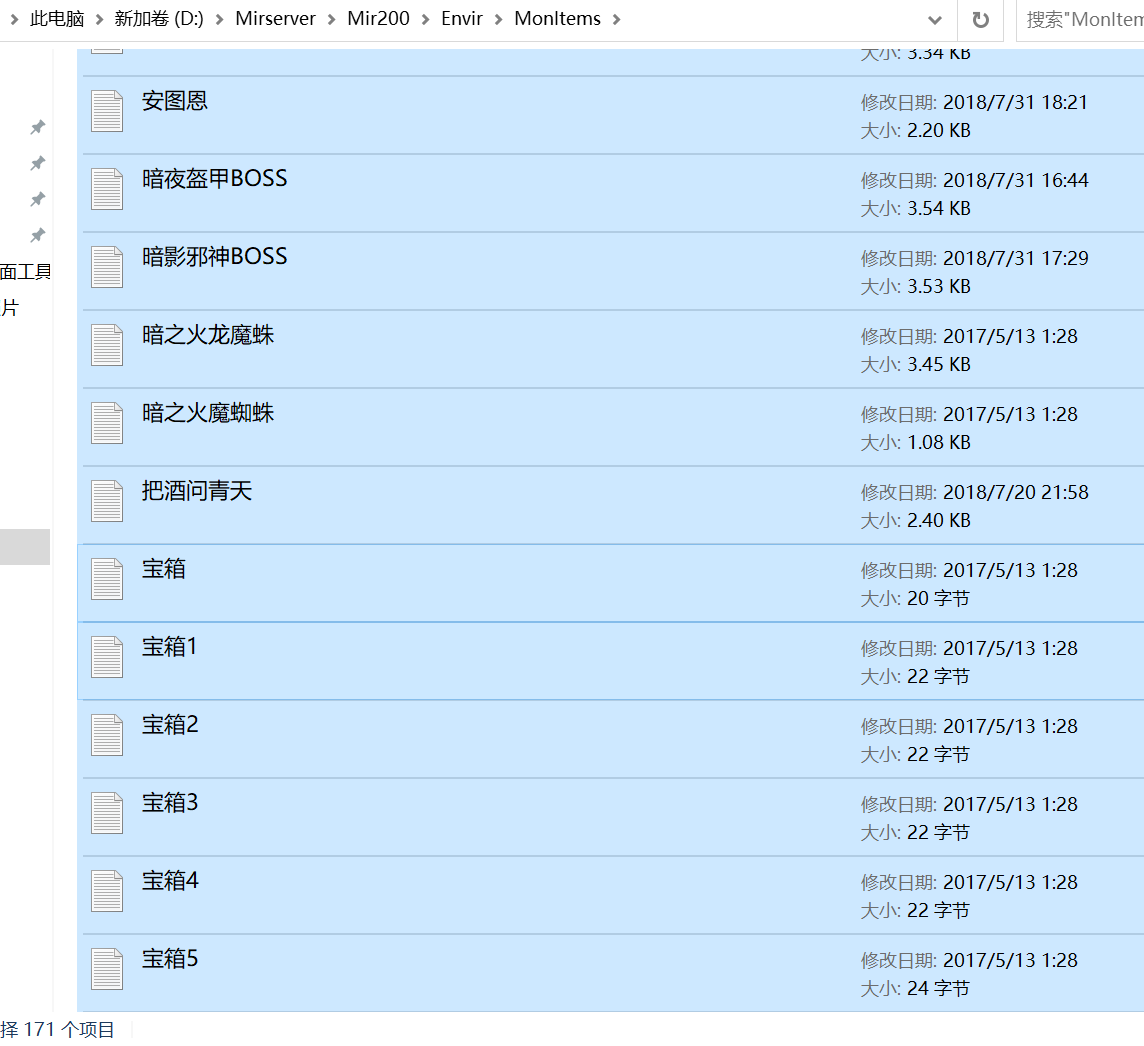Click the third pin icon in sidebar
1144x1046 pixels.
pyautogui.click(x=37, y=199)
